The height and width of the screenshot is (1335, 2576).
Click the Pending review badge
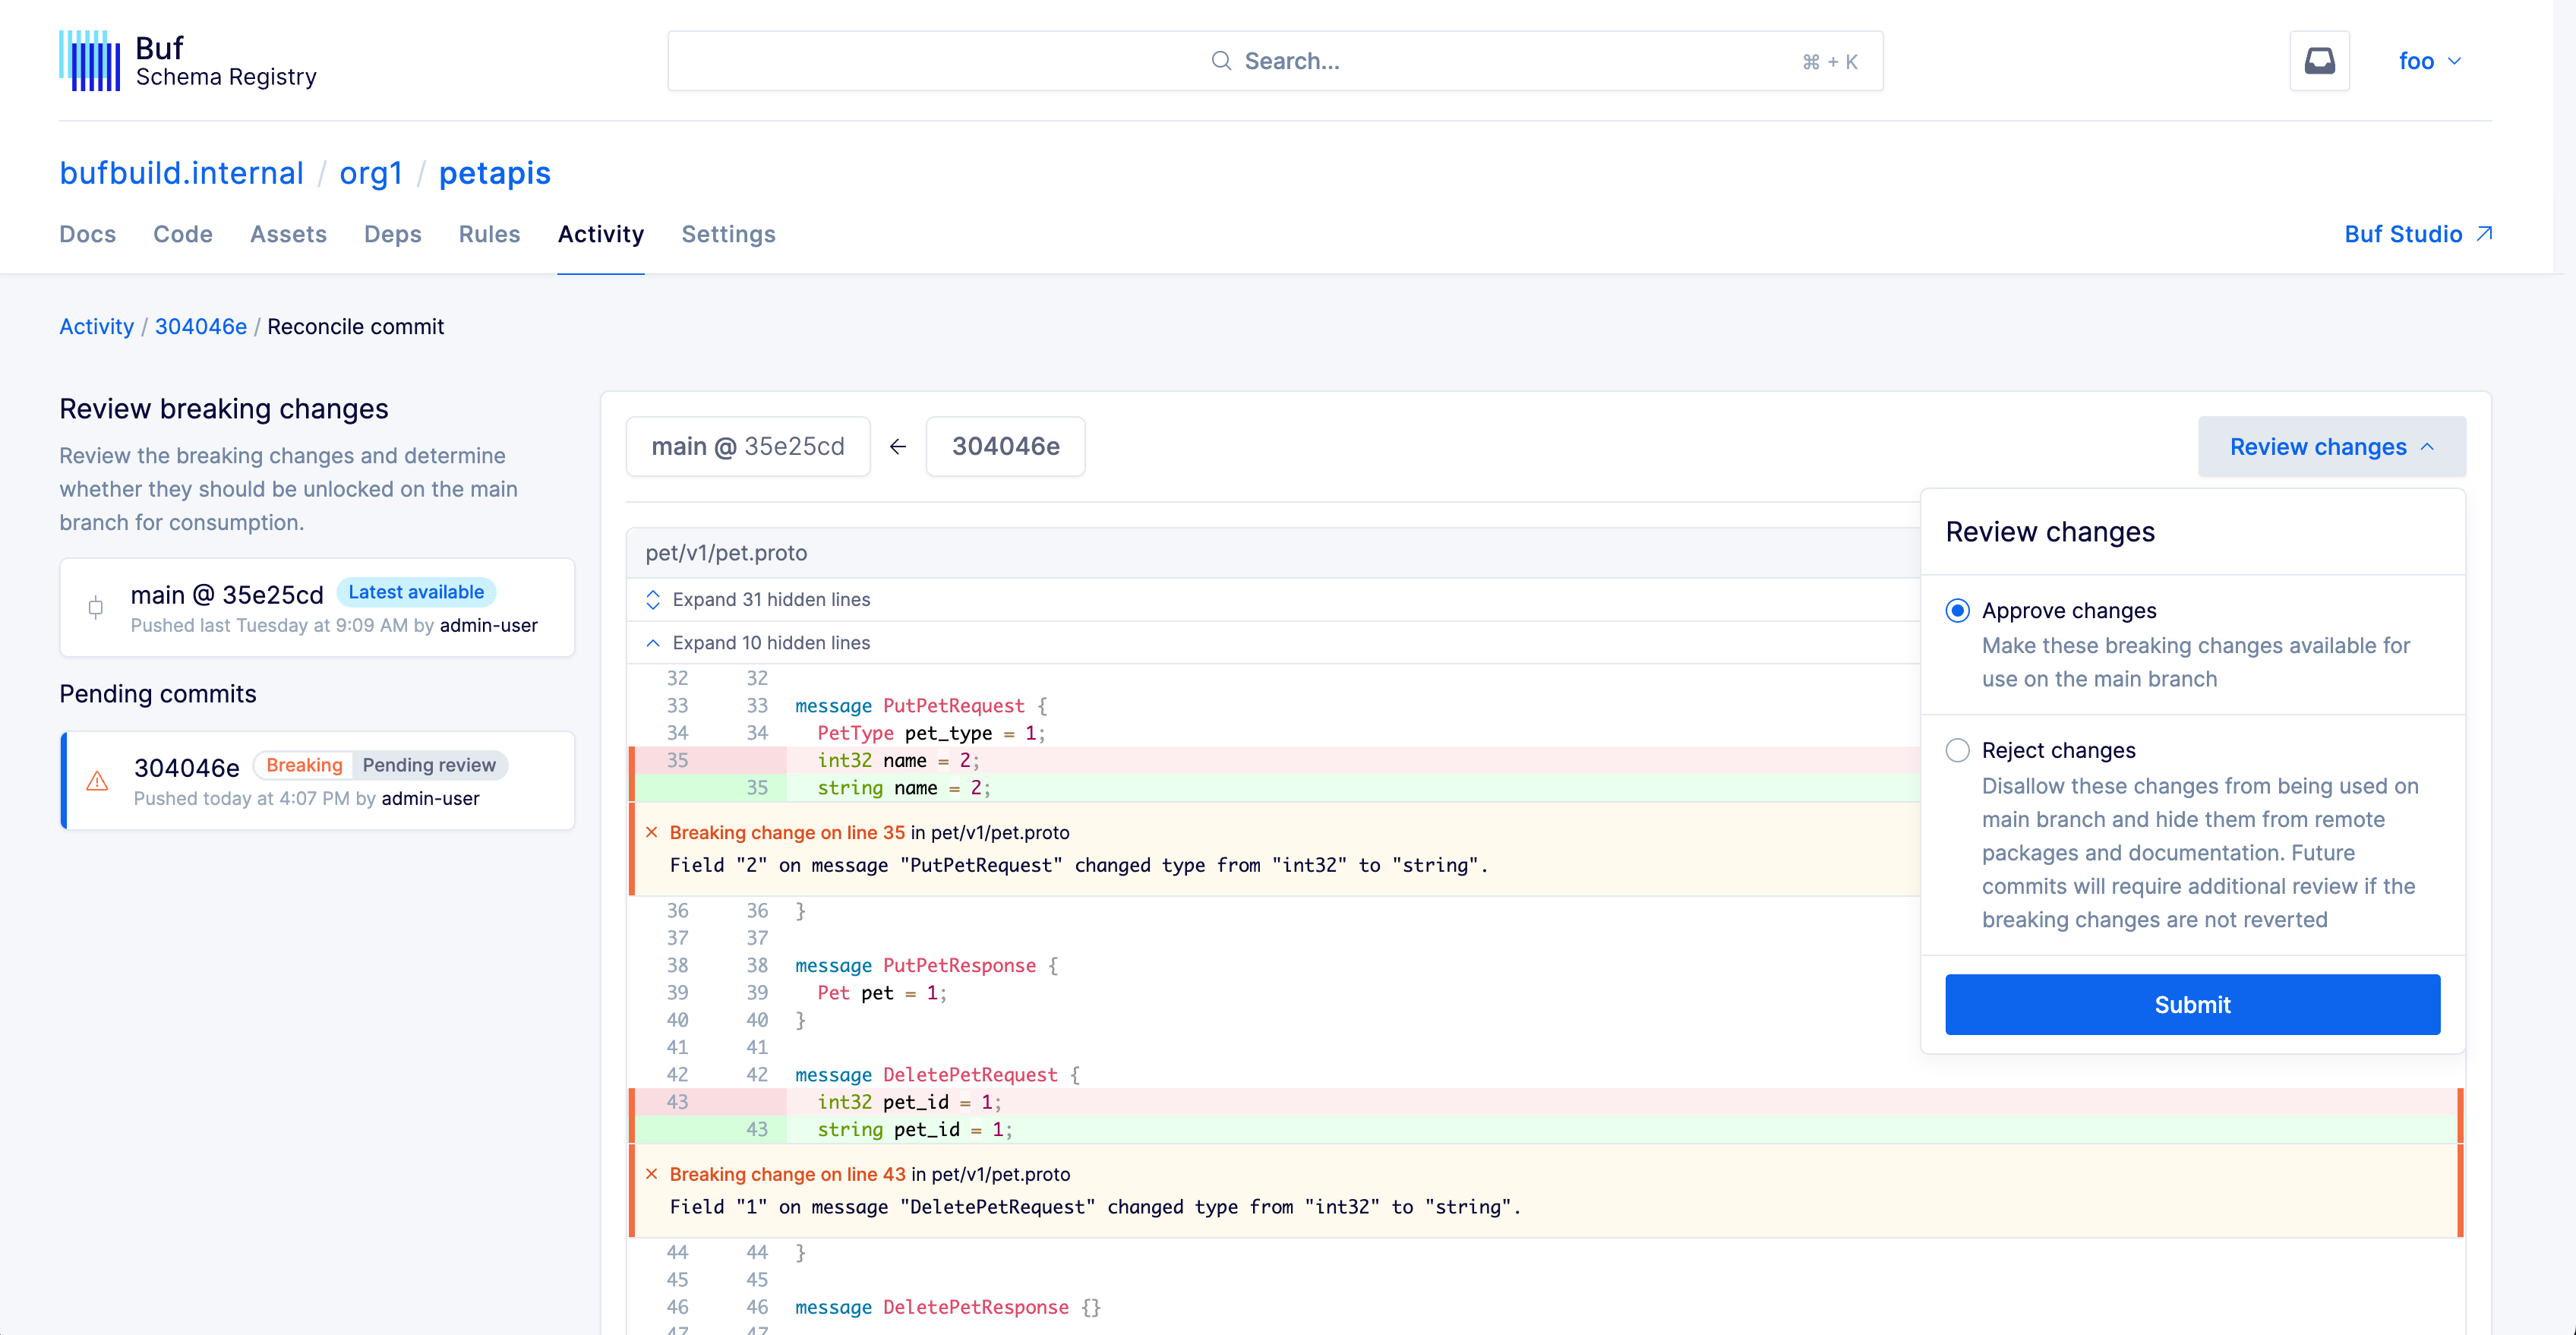(x=429, y=766)
